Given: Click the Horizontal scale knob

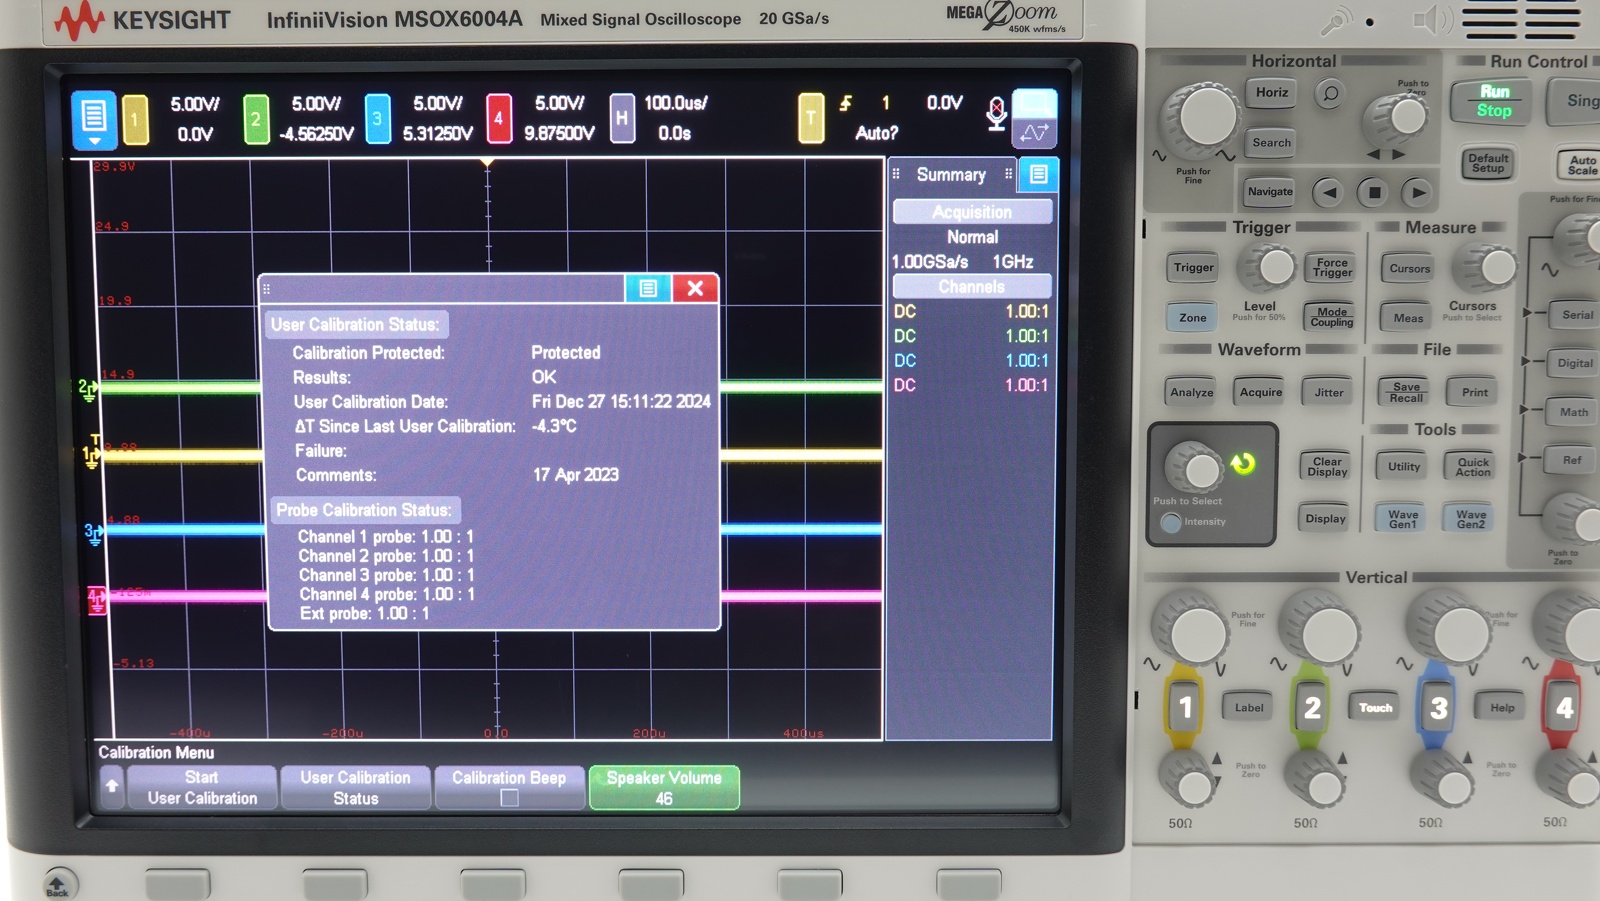Looking at the screenshot, I should click(1205, 117).
